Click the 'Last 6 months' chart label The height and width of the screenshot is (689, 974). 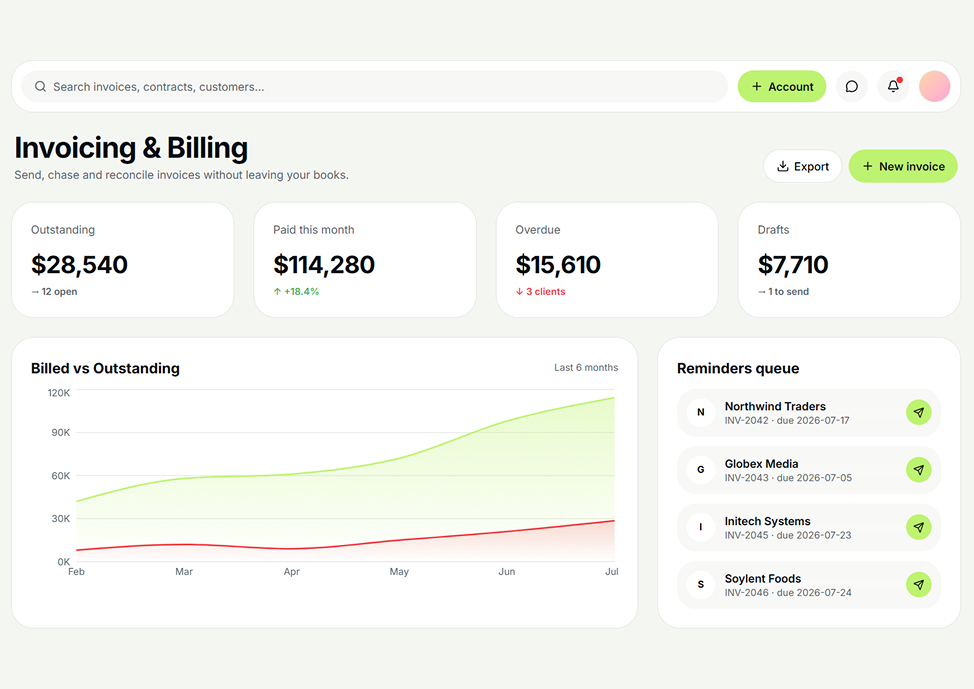click(x=586, y=368)
